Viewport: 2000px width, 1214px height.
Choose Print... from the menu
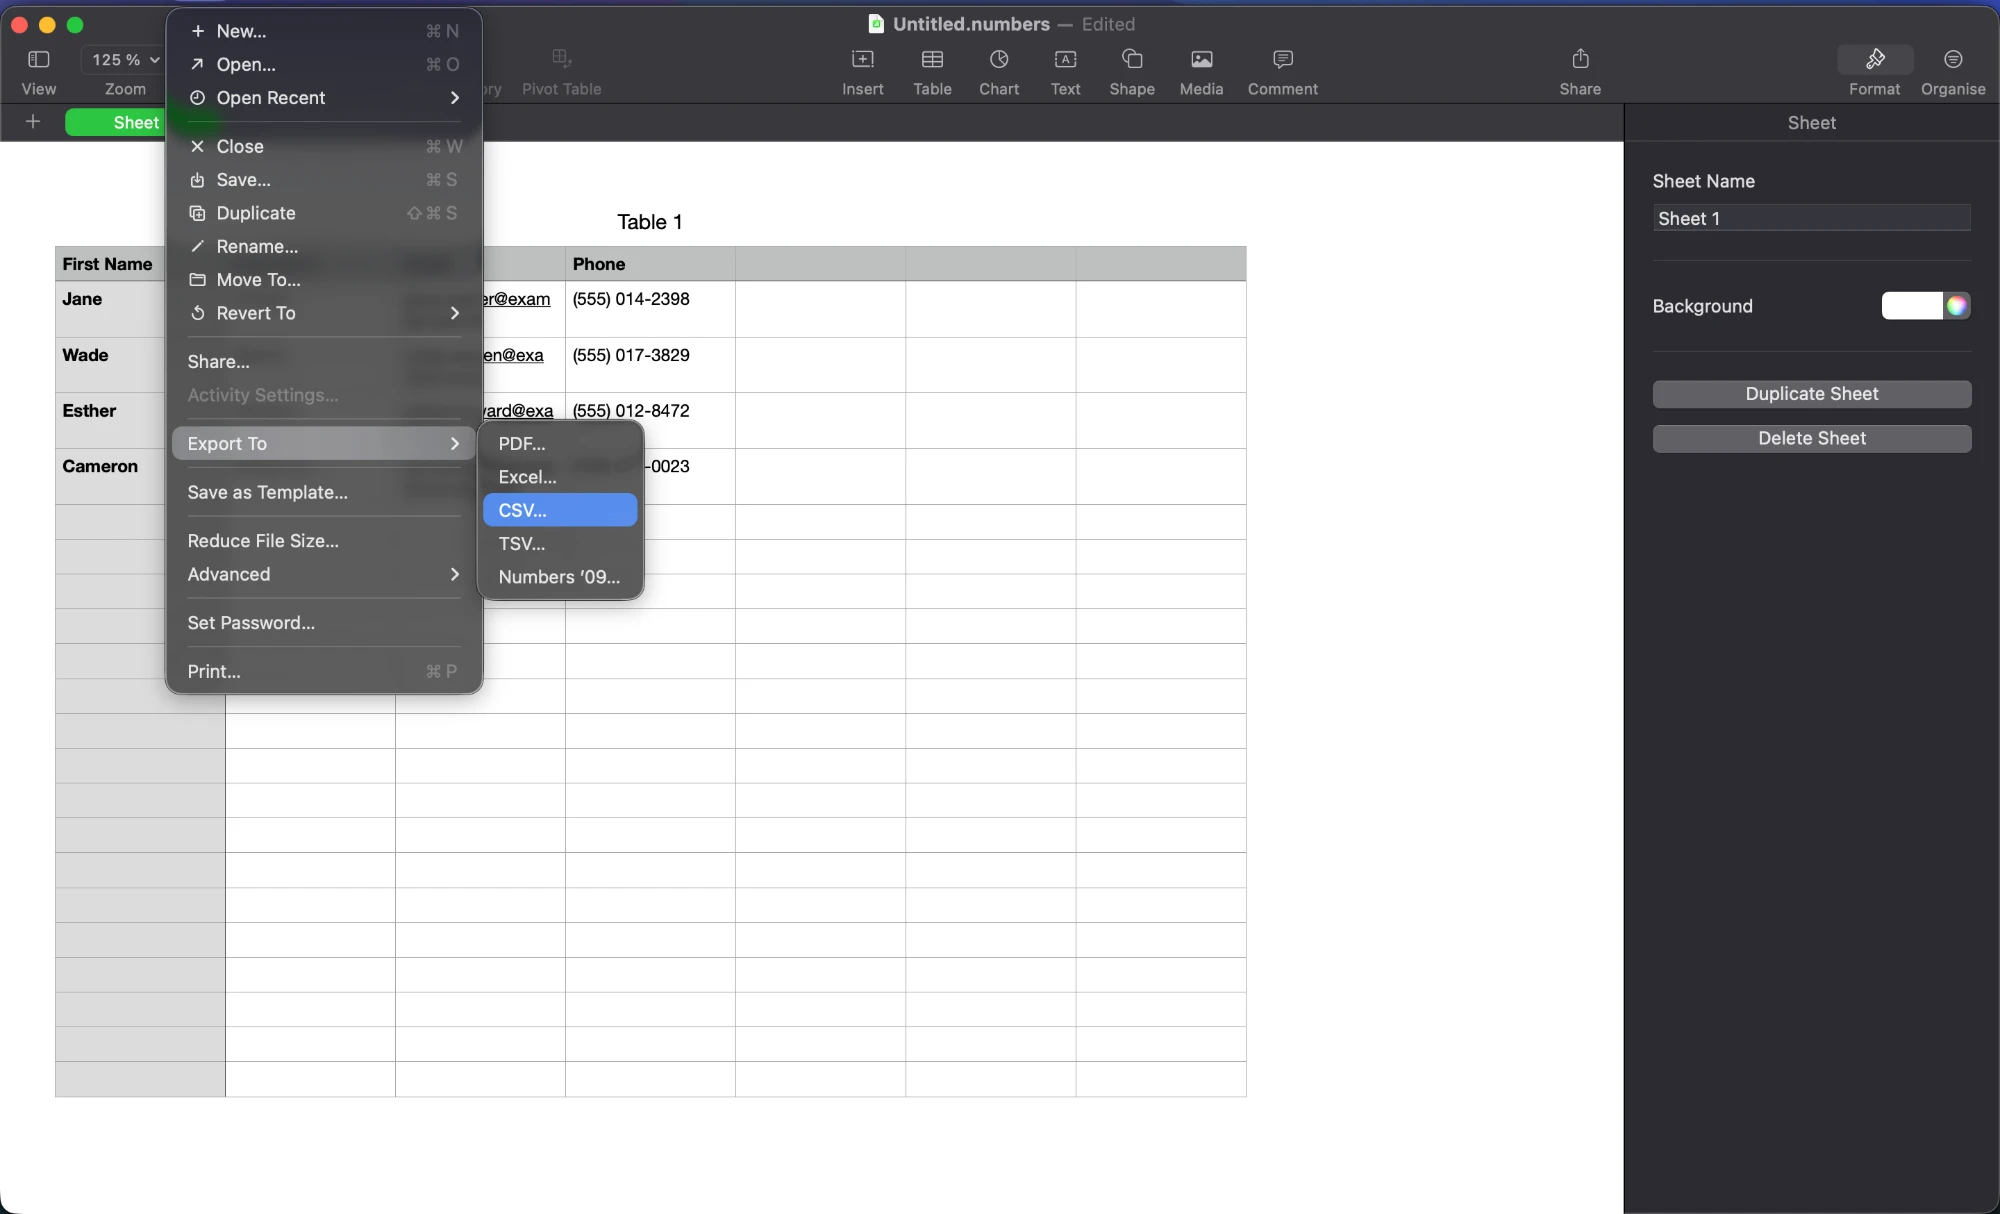pyautogui.click(x=324, y=671)
